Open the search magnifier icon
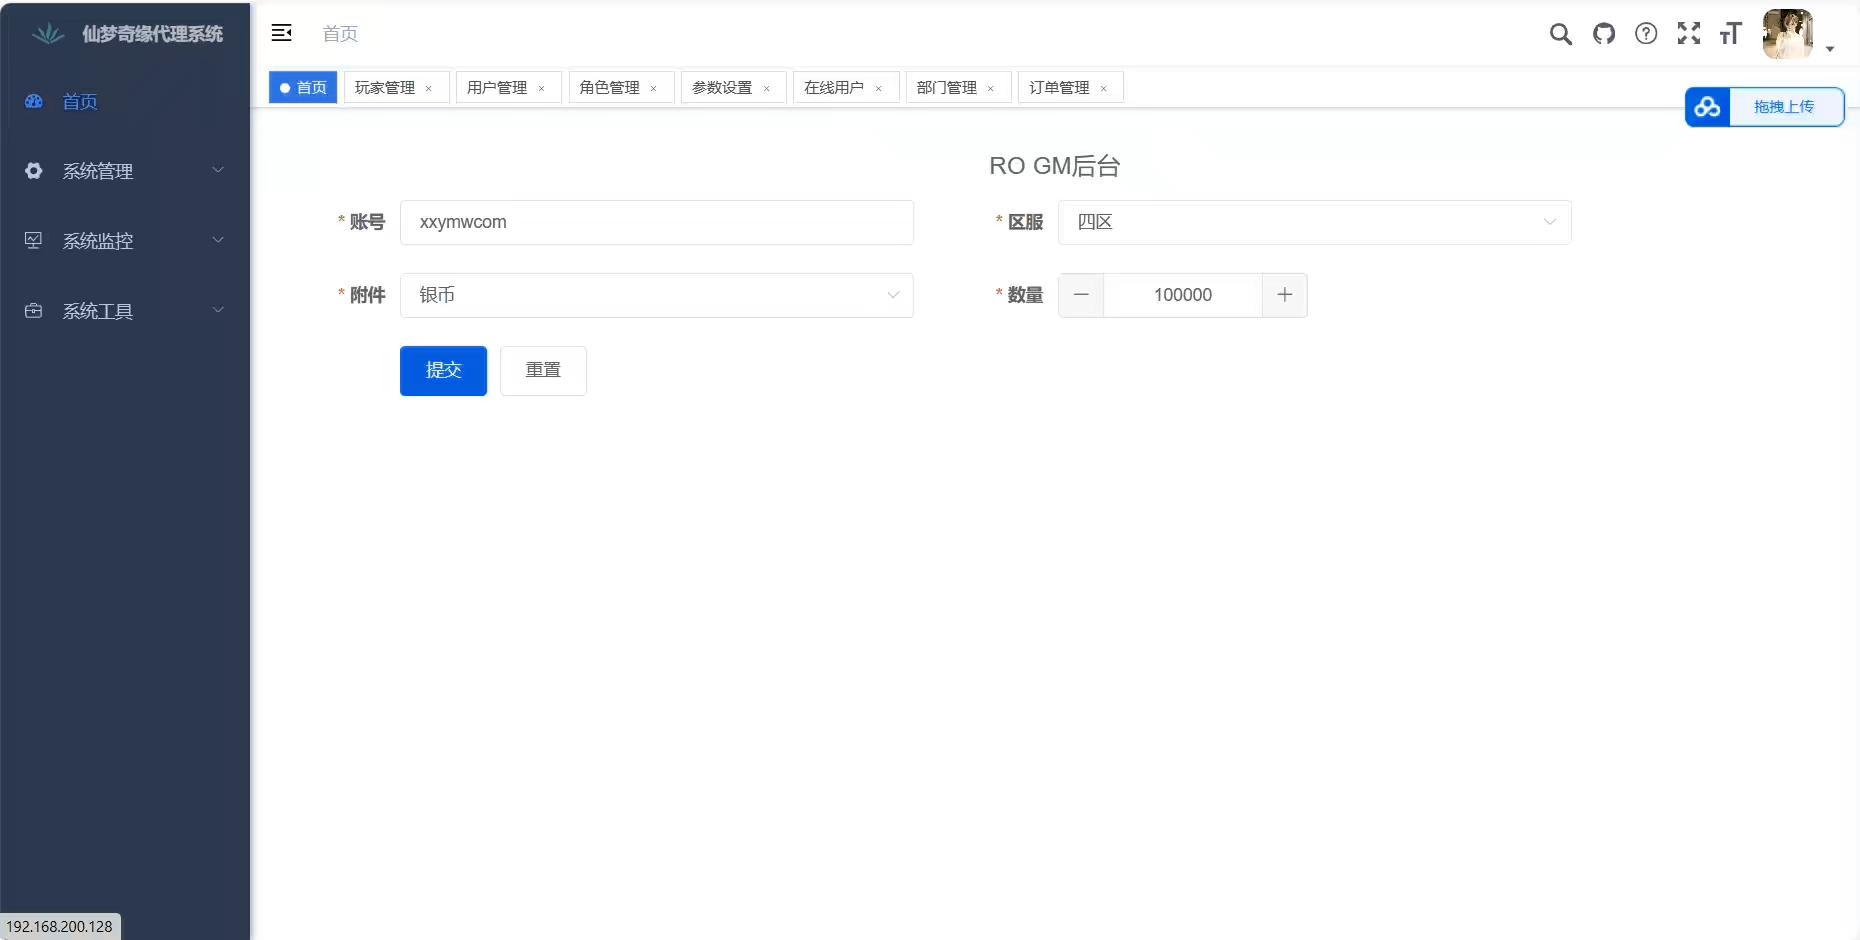The image size is (1860, 940). [x=1560, y=34]
